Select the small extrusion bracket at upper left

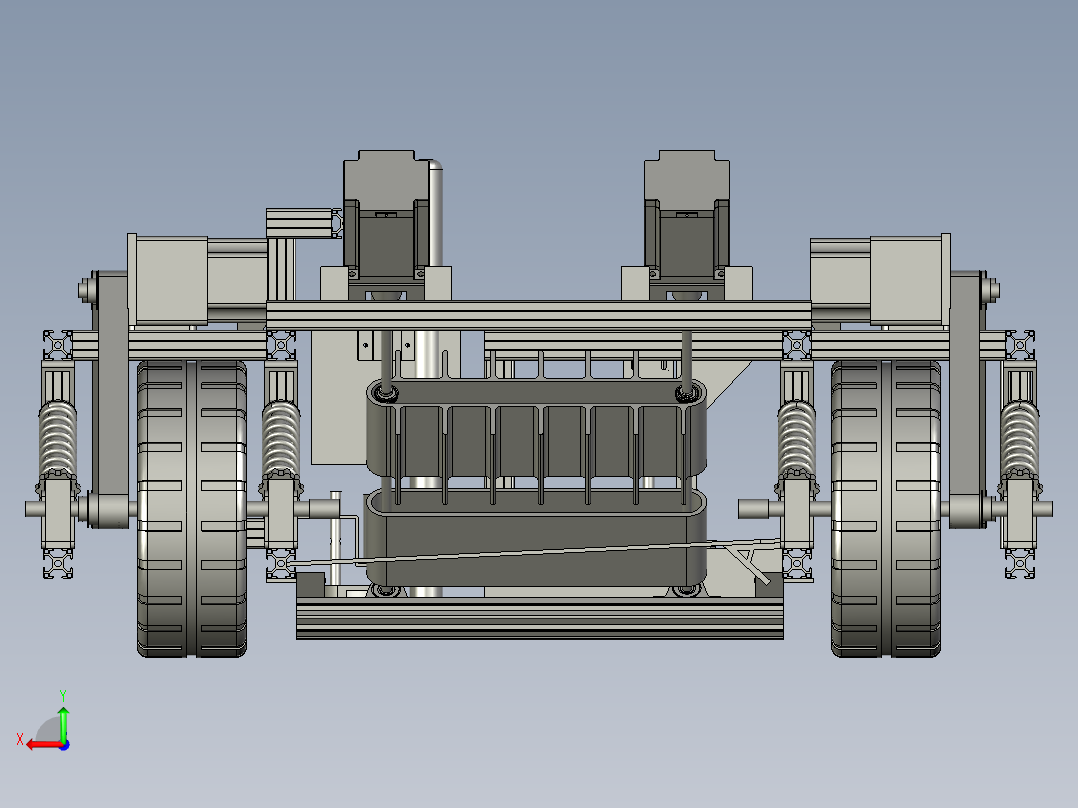303,223
